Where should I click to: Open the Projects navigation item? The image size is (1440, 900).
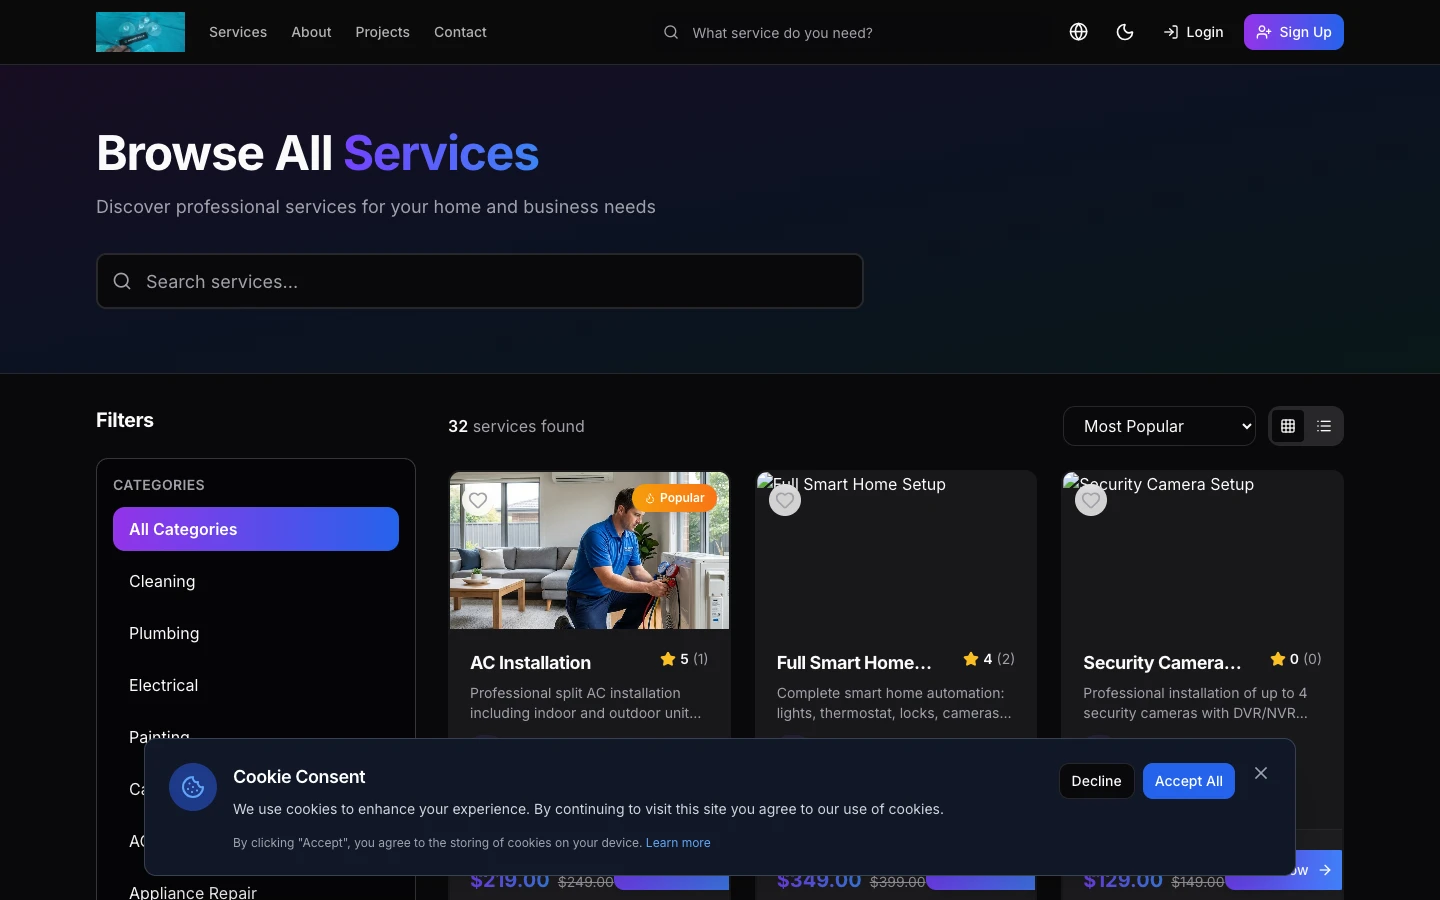[382, 32]
